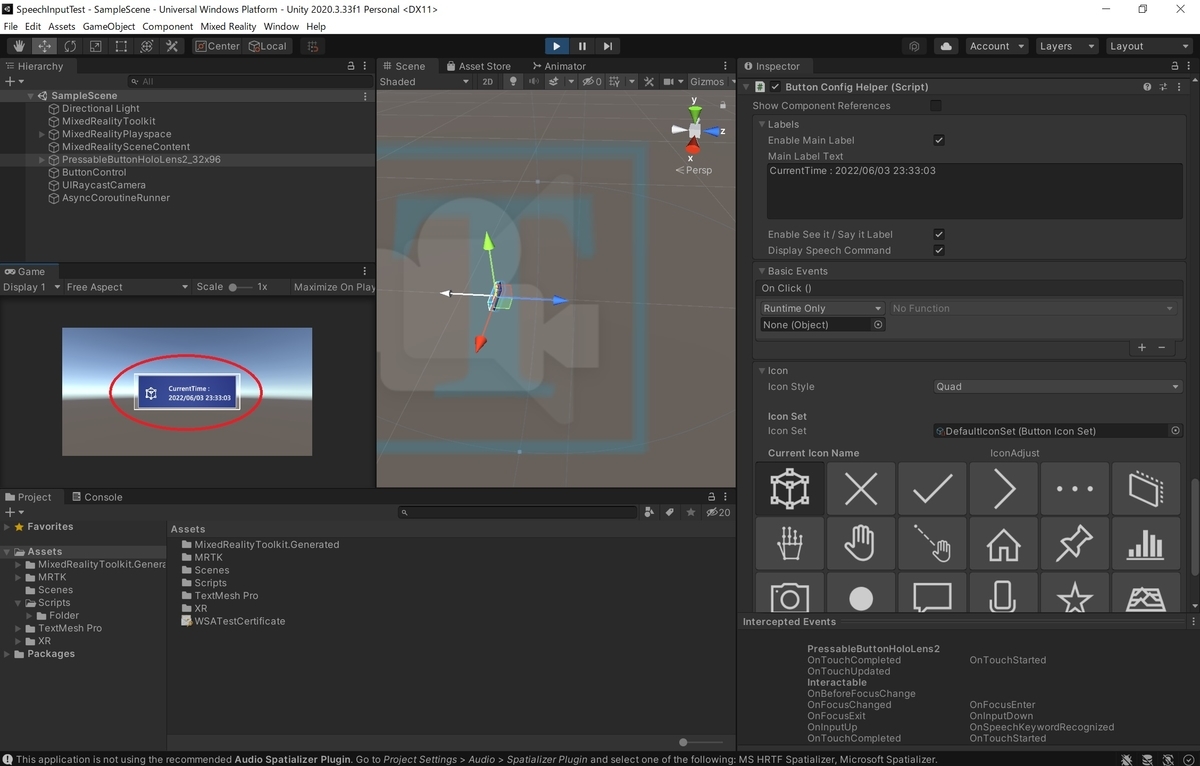Screen dimensions: 1200x766
Task: Open the Icon Style Quad dropdown
Action: click(1058, 387)
